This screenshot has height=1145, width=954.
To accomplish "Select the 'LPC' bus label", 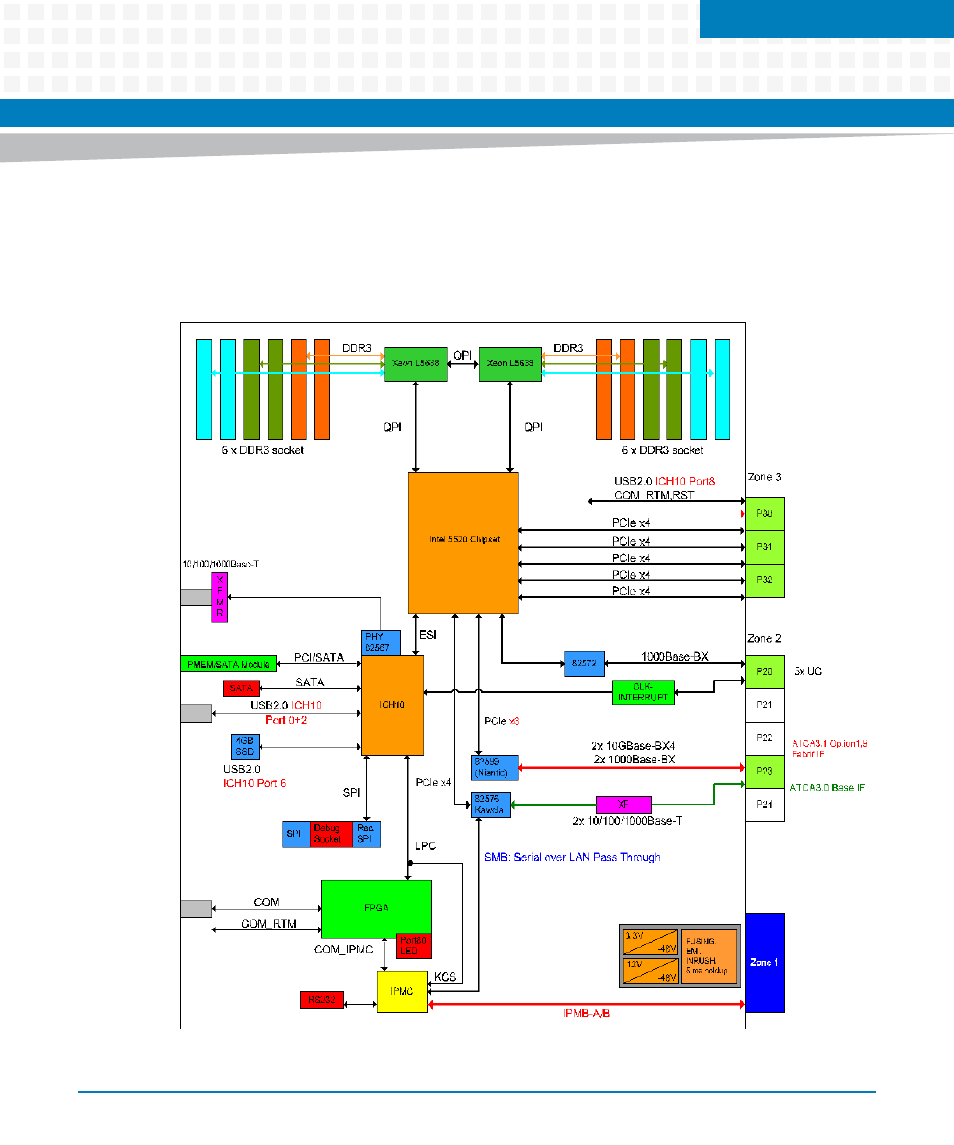I will tap(426, 846).
